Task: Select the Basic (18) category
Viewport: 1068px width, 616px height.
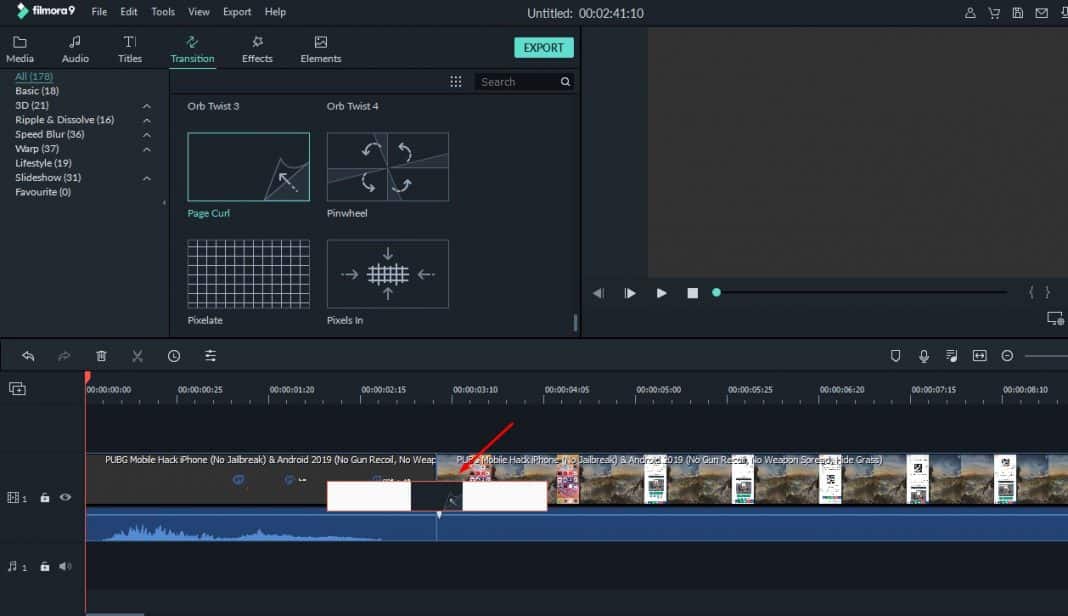Action: click(x=37, y=91)
